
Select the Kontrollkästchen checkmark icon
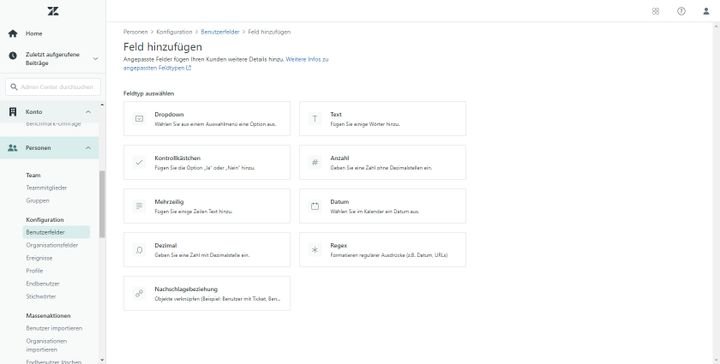point(139,162)
